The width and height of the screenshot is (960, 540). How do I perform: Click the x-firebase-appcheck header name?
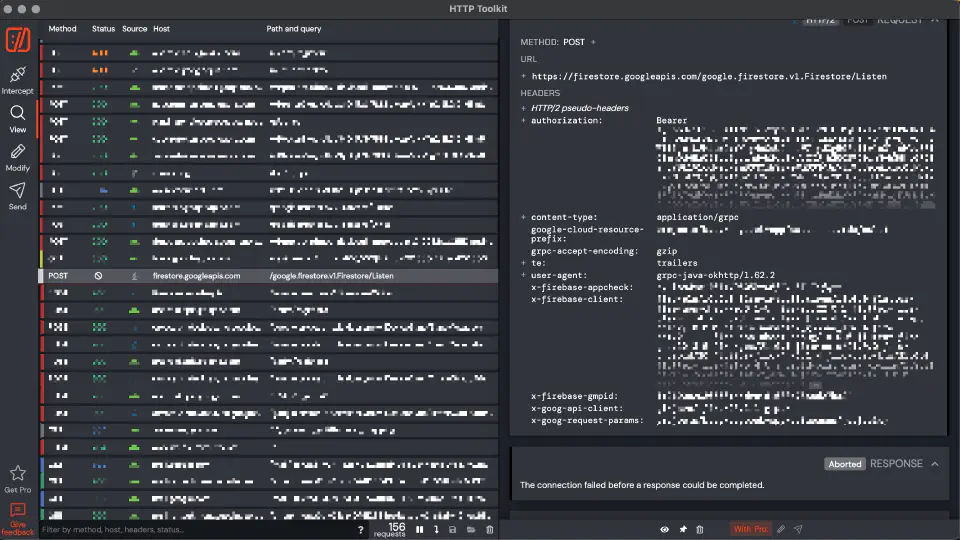(x=582, y=287)
